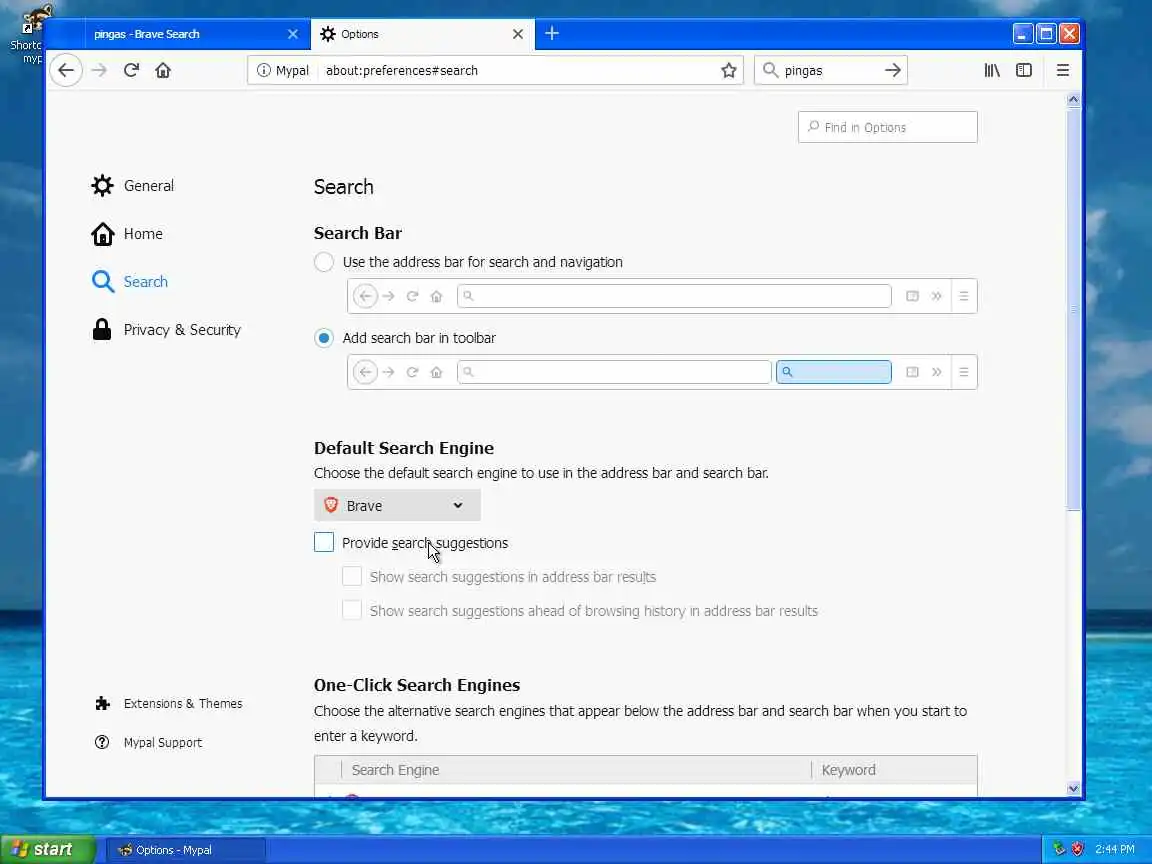Open the hamburger application menu
1152x864 pixels.
click(1062, 71)
